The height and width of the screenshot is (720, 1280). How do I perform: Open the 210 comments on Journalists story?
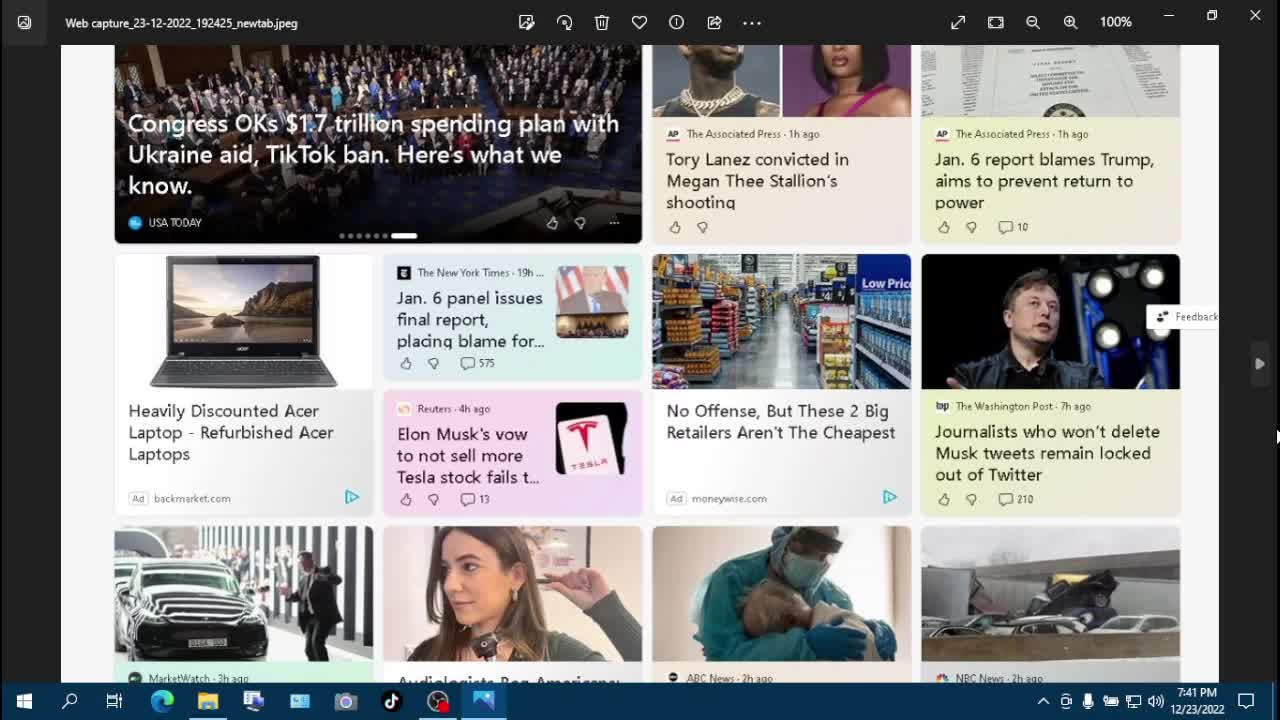1015,500
